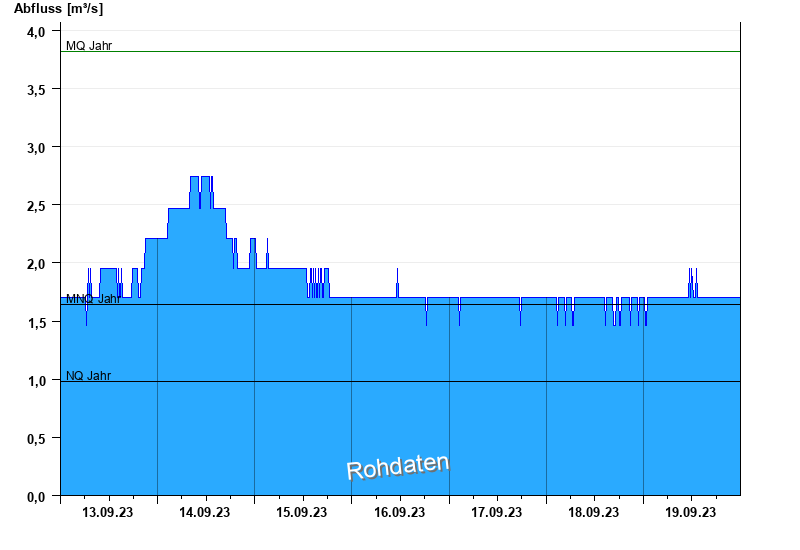Click the 16.09.23 date label
This screenshot has height=550, width=800.
tap(400, 513)
